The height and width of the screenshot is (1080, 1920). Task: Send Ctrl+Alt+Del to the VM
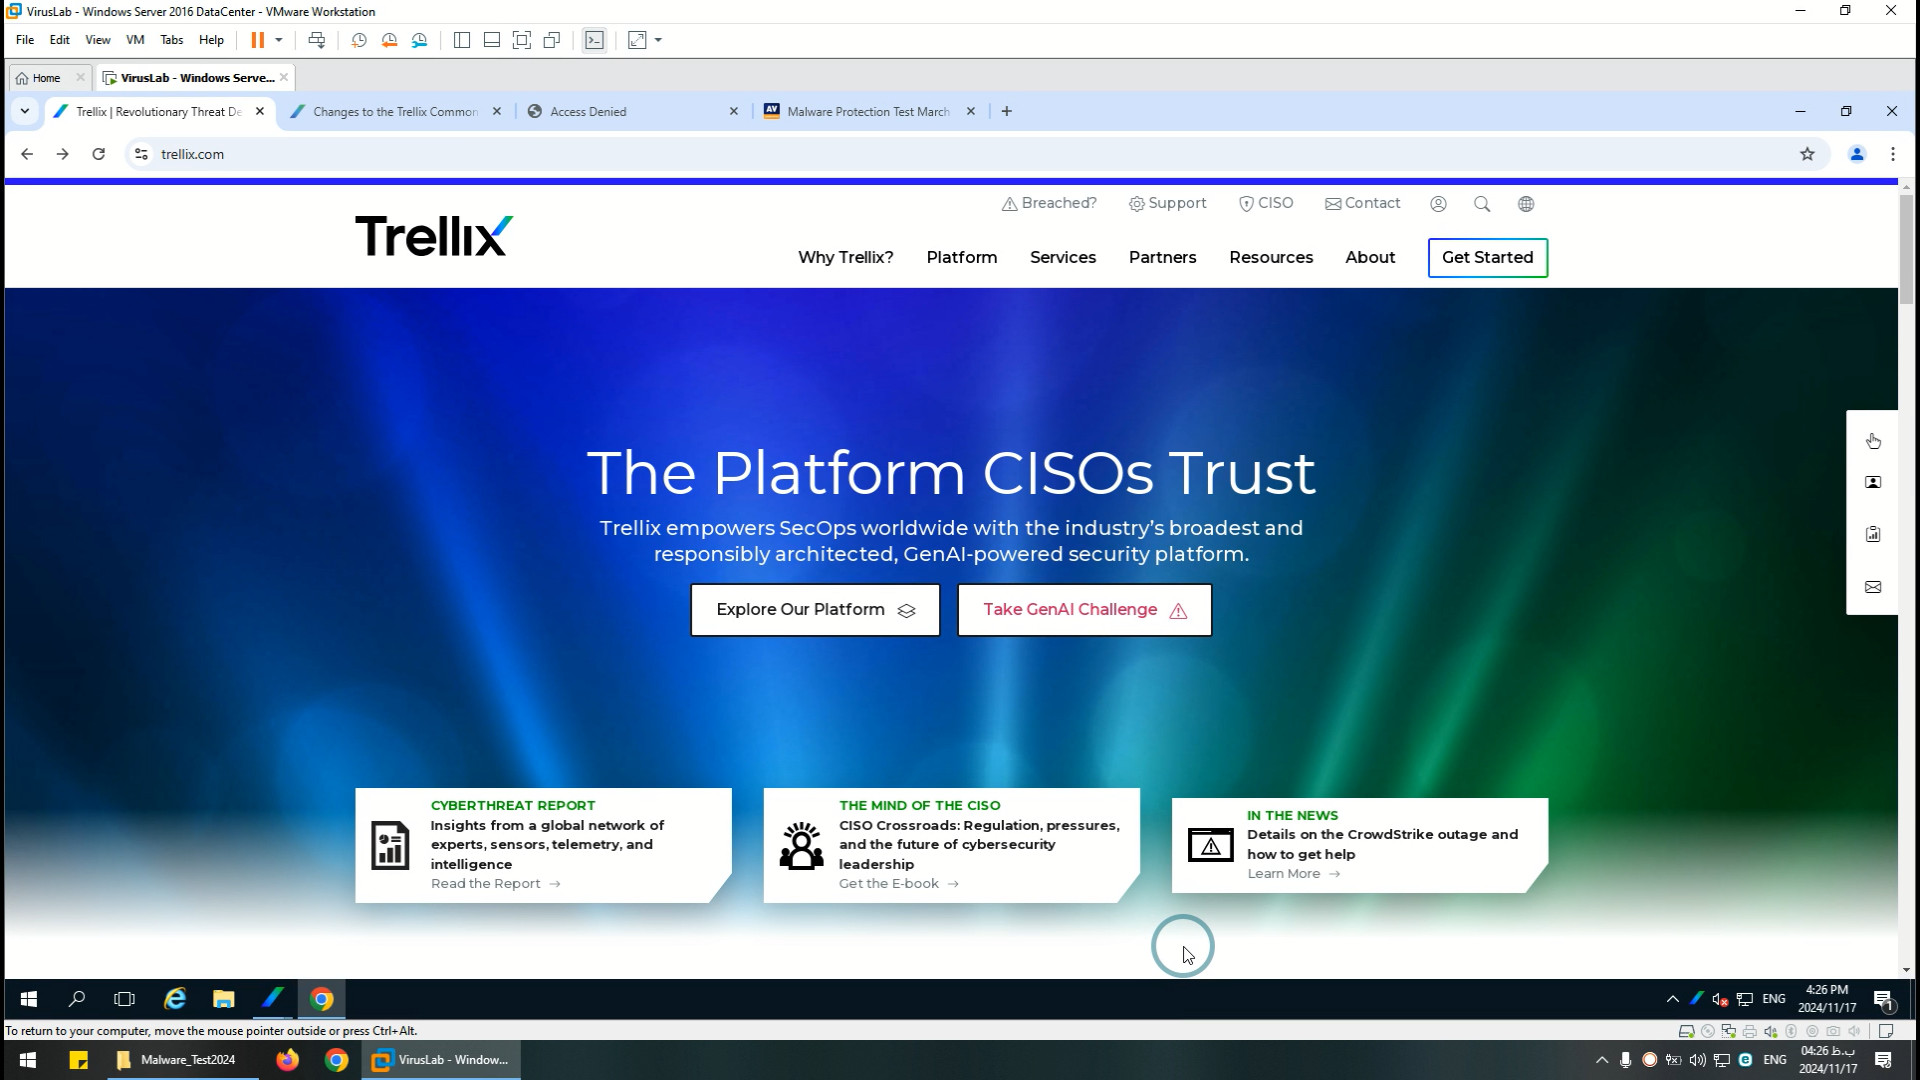(x=317, y=40)
